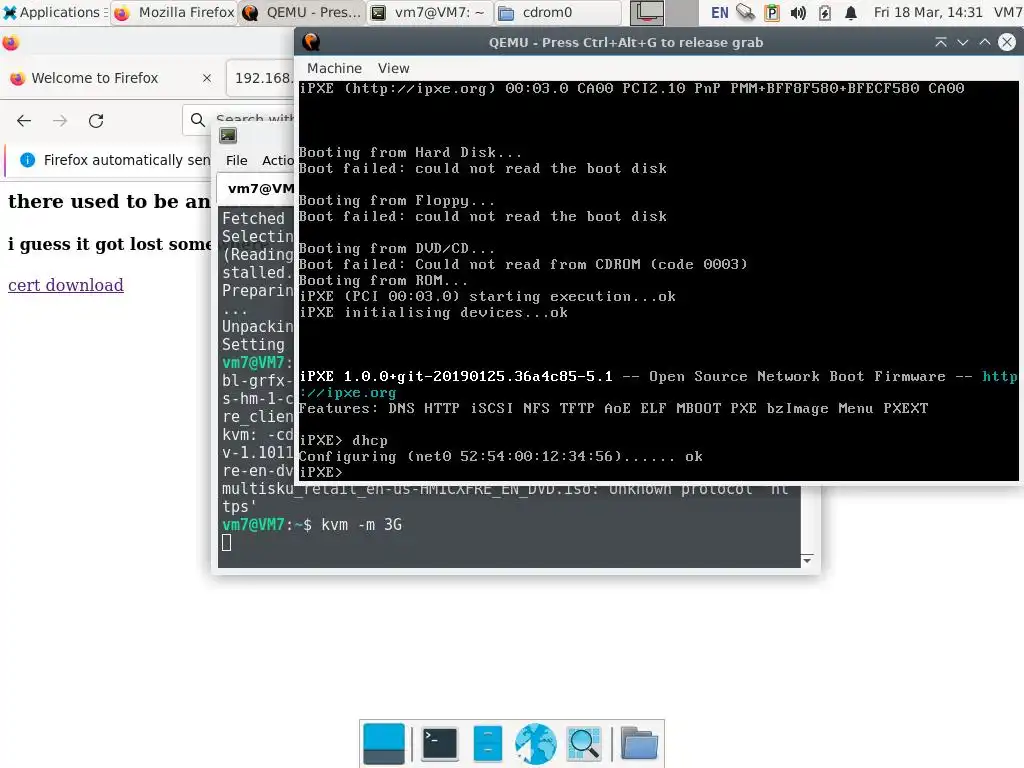Open the View menu in QEMU
Viewport: 1024px width, 768px height.
[x=393, y=68]
